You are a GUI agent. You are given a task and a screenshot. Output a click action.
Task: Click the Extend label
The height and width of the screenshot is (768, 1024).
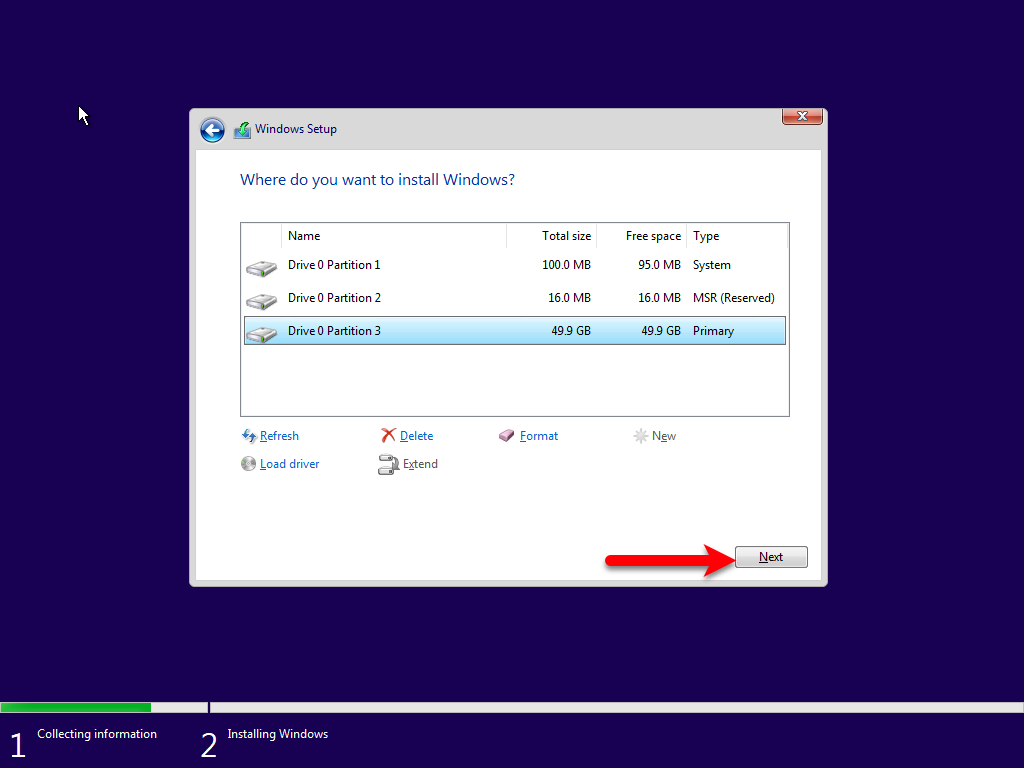tap(420, 464)
